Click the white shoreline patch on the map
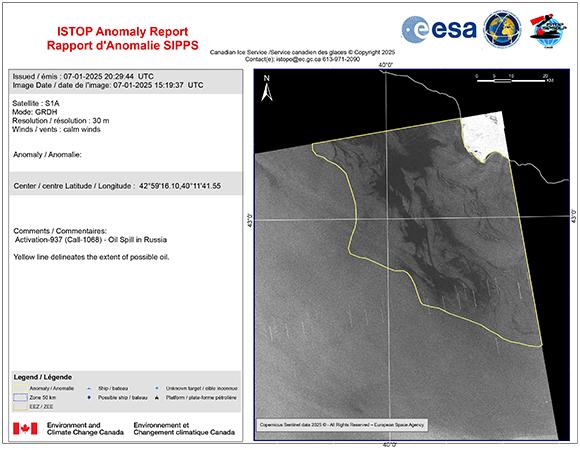The width and height of the screenshot is (580, 450). 483,135
